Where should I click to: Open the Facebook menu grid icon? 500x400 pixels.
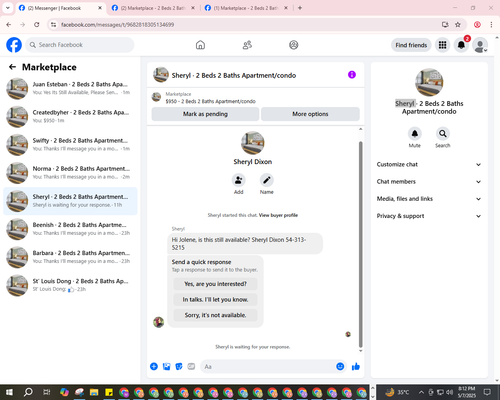coord(442,45)
